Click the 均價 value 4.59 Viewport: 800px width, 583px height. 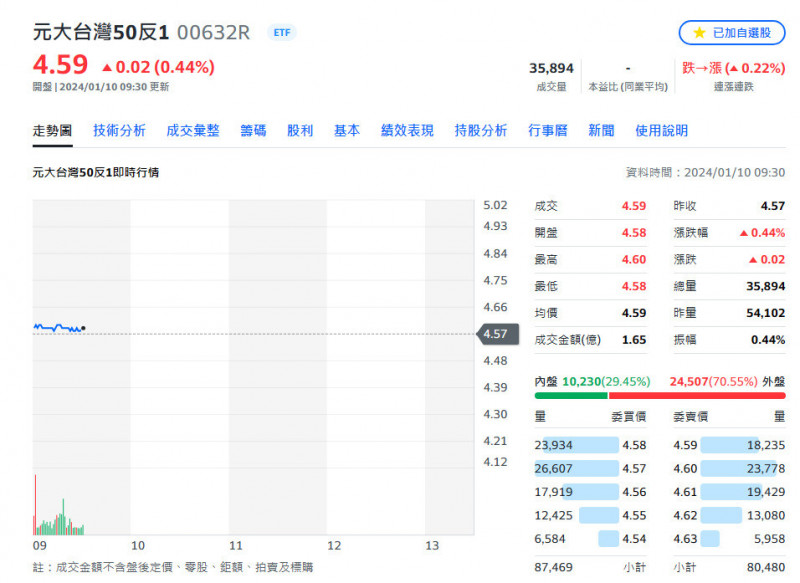634,313
